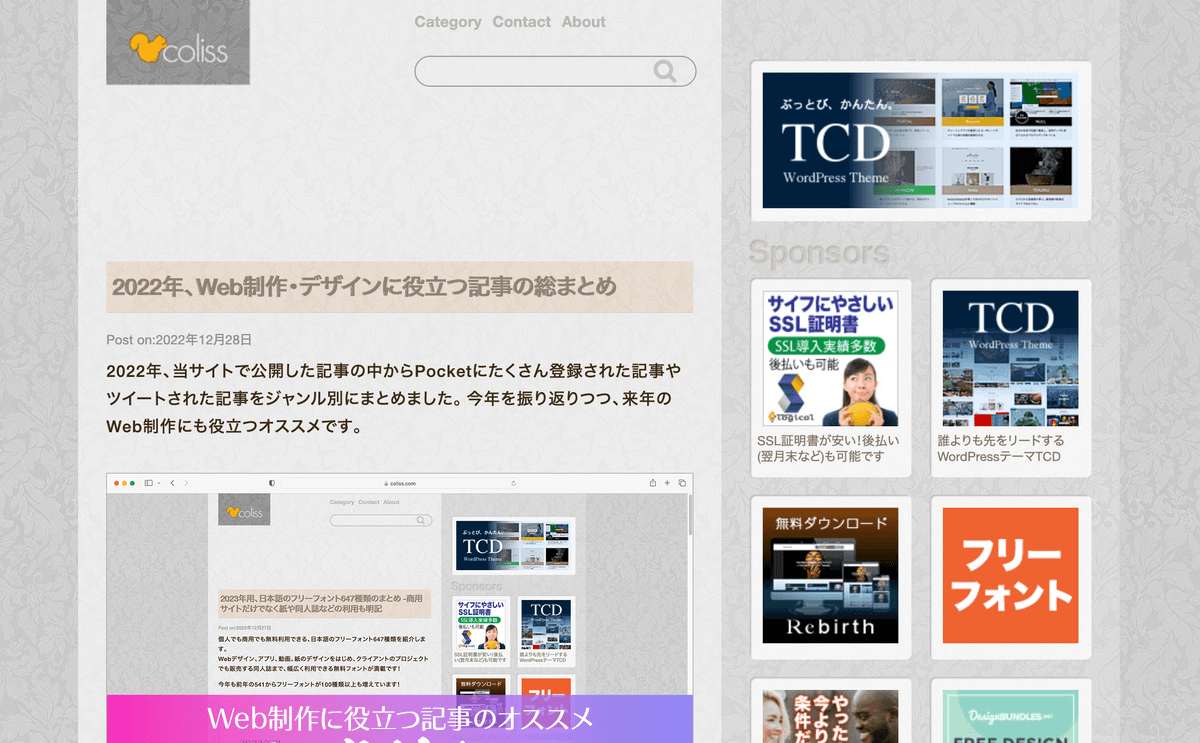Click the orange フリーフォント banner
The image size is (1200, 743).
coord(1010,575)
